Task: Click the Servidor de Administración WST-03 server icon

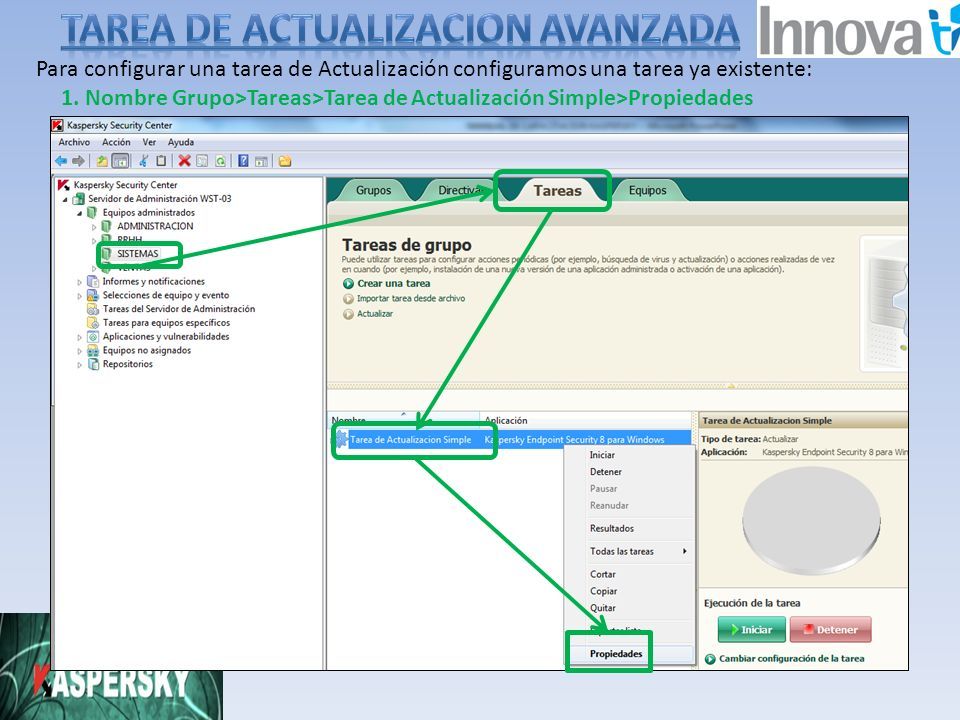Action: click(78, 199)
